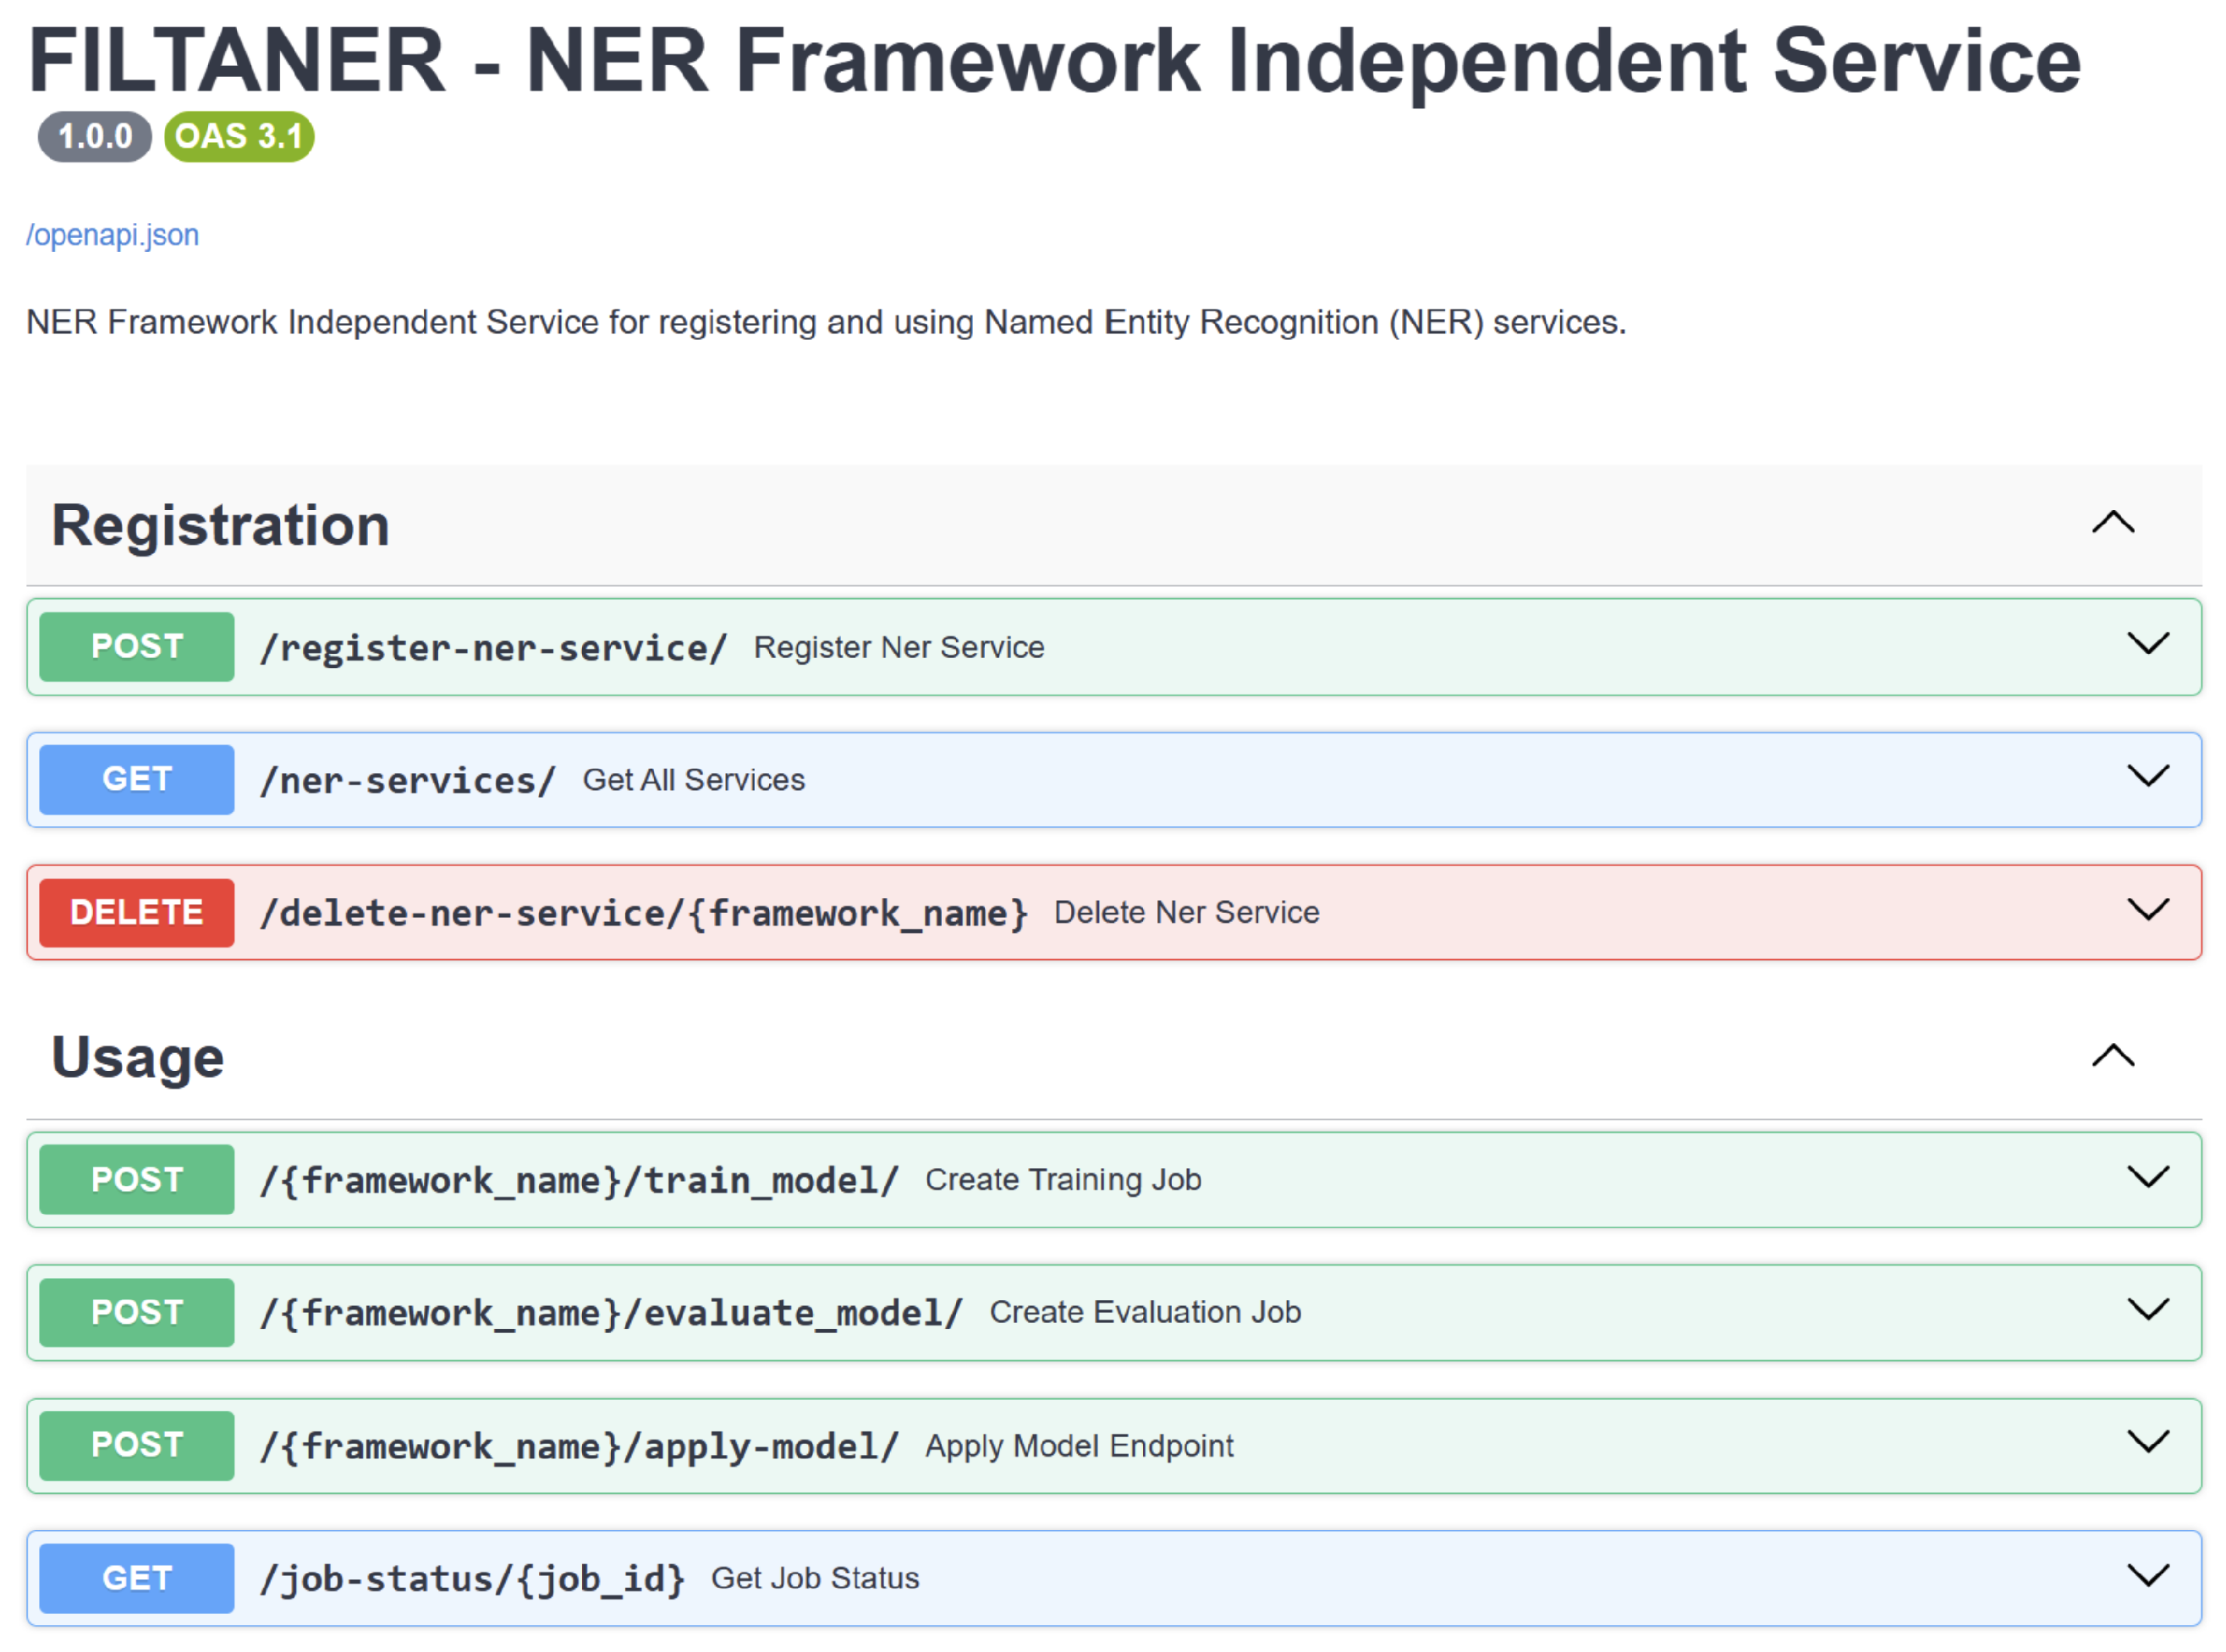Select the /ner-services/ path text
This screenshot has width=2226, height=1652.
[x=408, y=781]
